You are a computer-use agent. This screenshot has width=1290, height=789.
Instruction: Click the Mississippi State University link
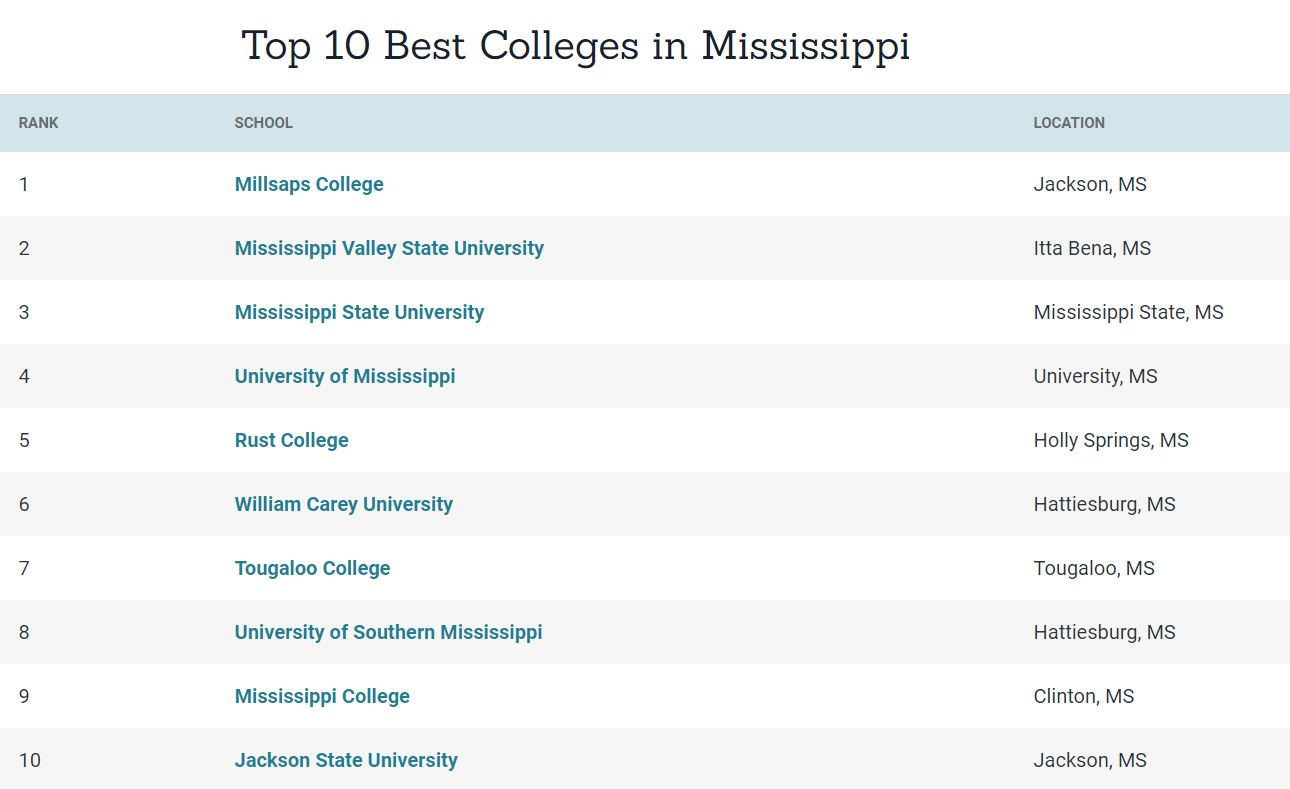pyautogui.click(x=359, y=312)
